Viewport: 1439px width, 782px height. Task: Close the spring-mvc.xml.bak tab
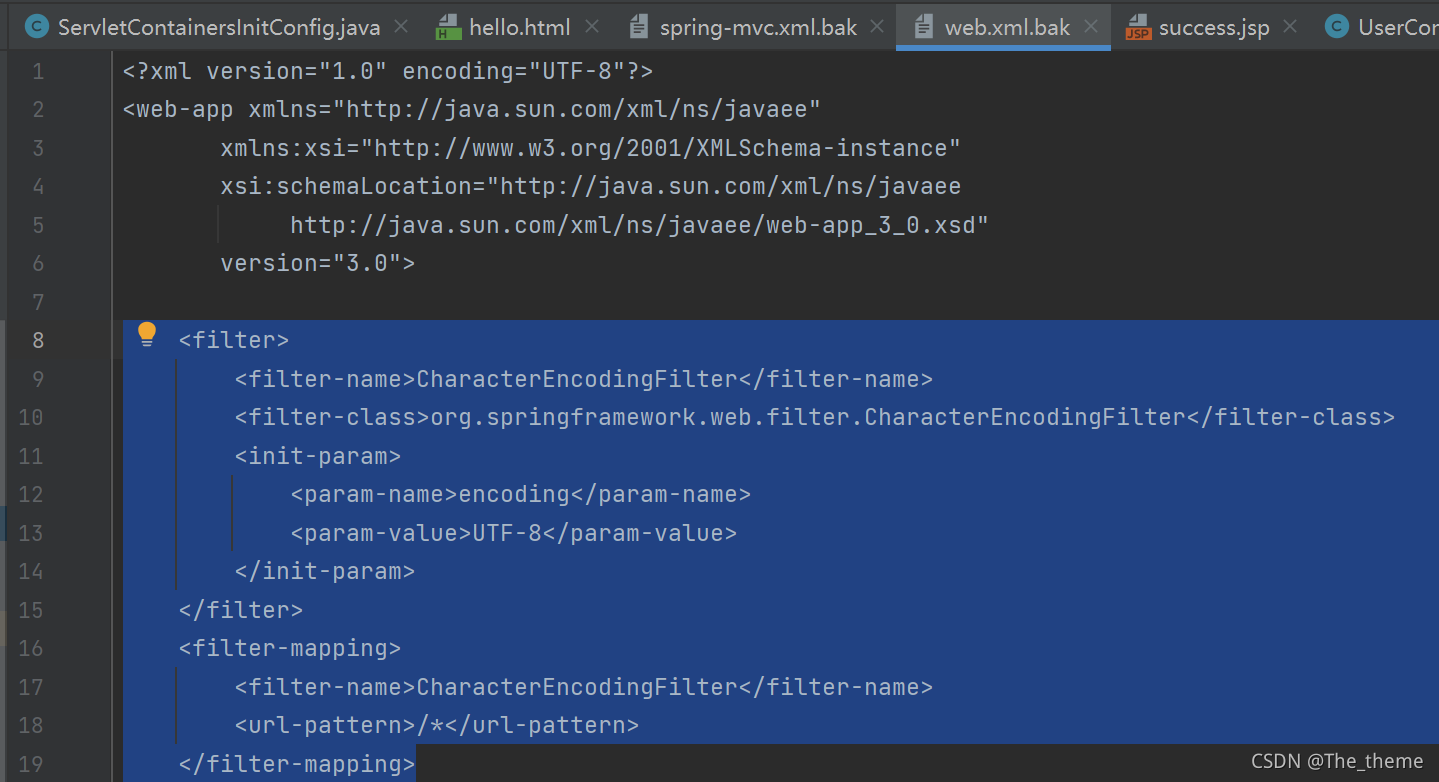coord(876,27)
